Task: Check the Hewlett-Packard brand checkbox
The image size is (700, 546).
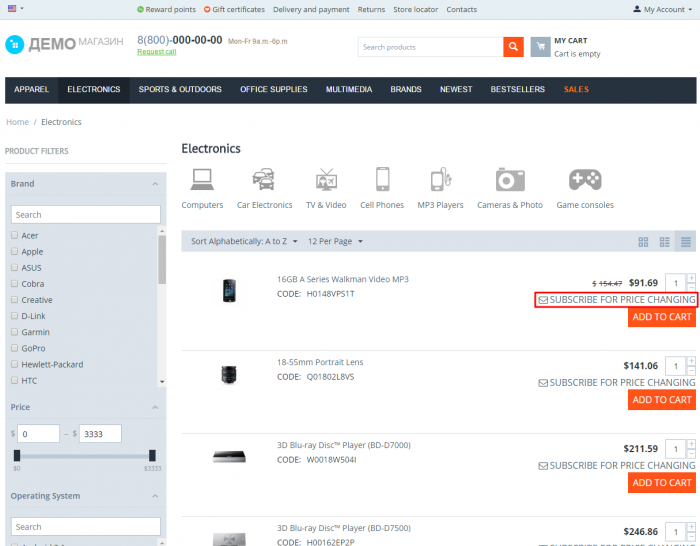Action: (x=14, y=364)
